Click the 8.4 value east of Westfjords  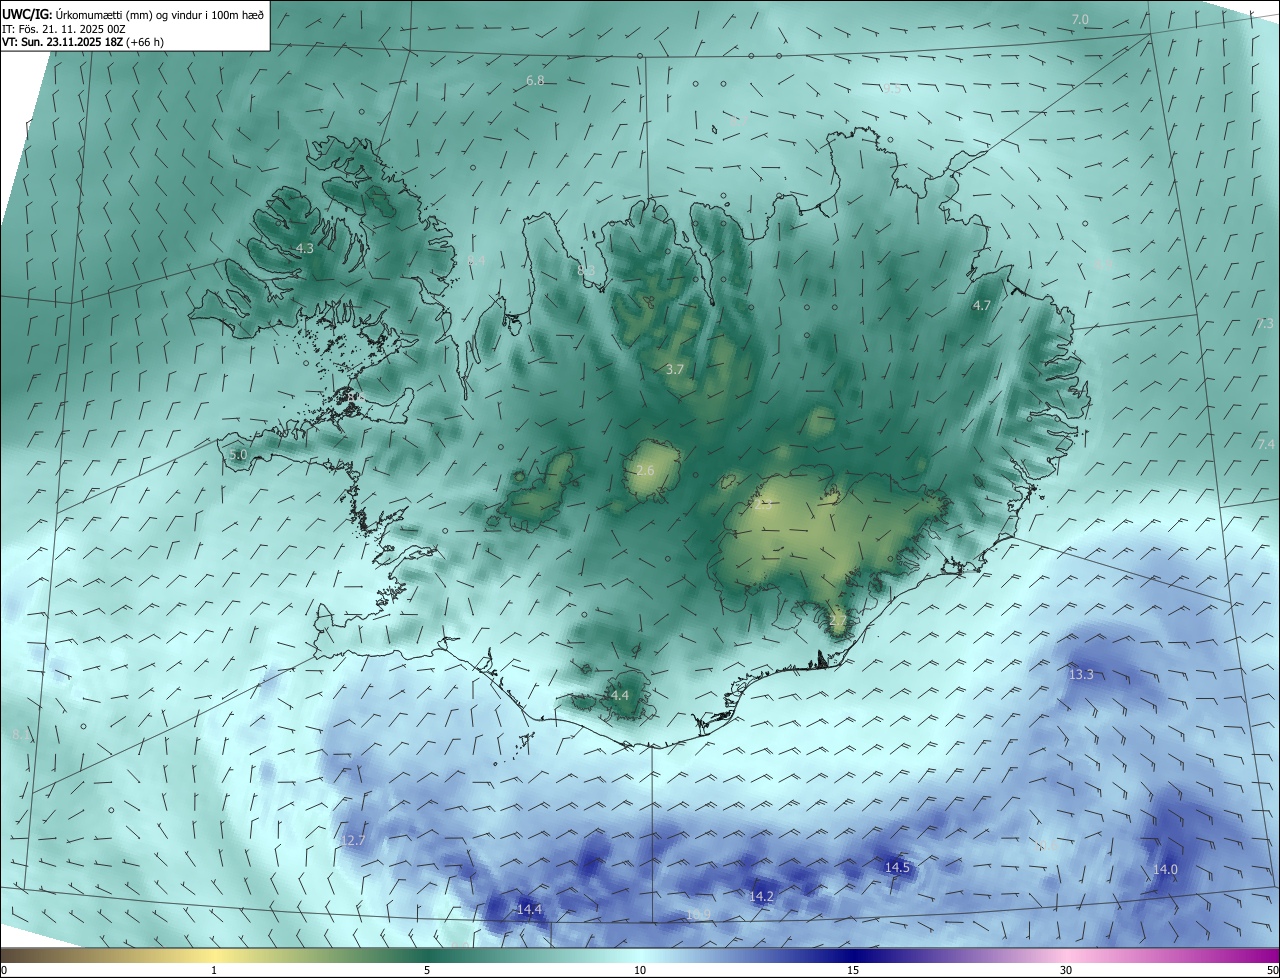476,260
